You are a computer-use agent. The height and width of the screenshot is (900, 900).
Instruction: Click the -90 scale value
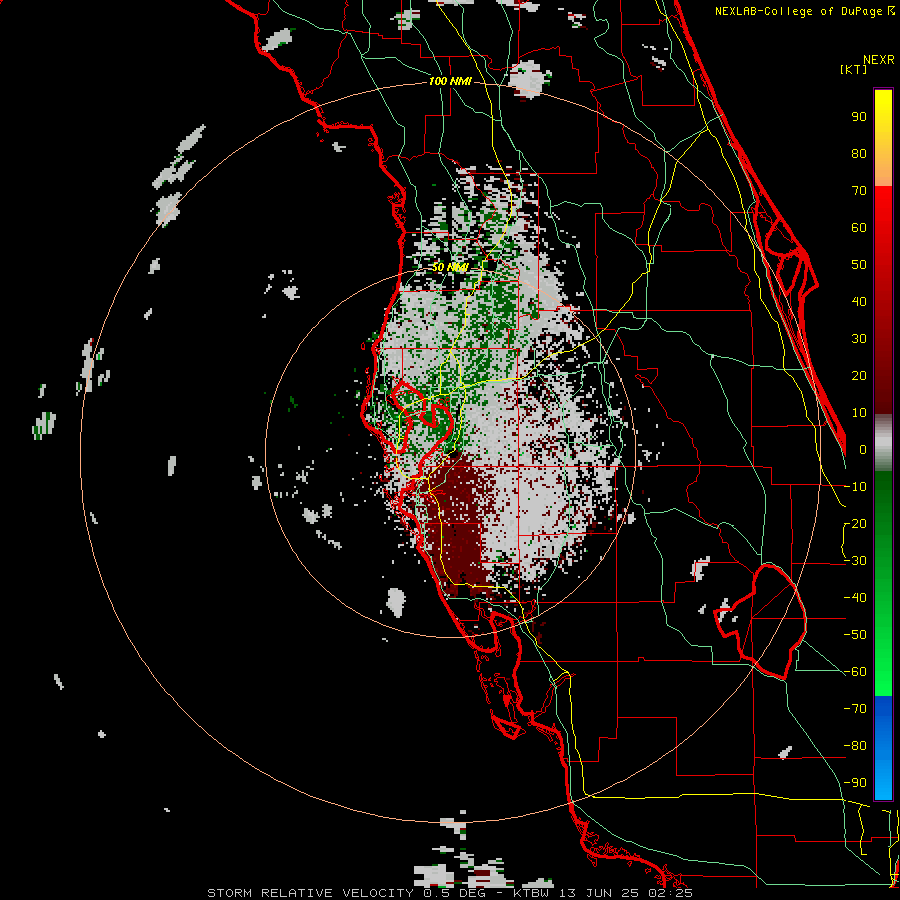pos(855,783)
